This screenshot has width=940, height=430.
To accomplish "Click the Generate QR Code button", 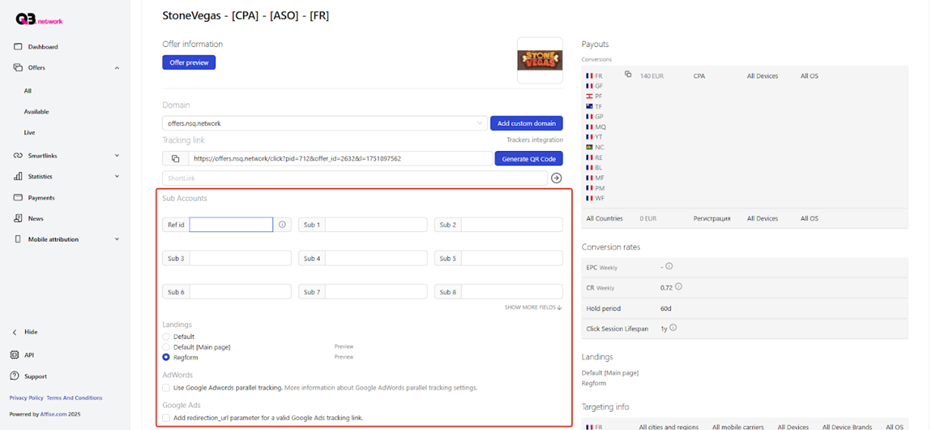I will point(529,158).
